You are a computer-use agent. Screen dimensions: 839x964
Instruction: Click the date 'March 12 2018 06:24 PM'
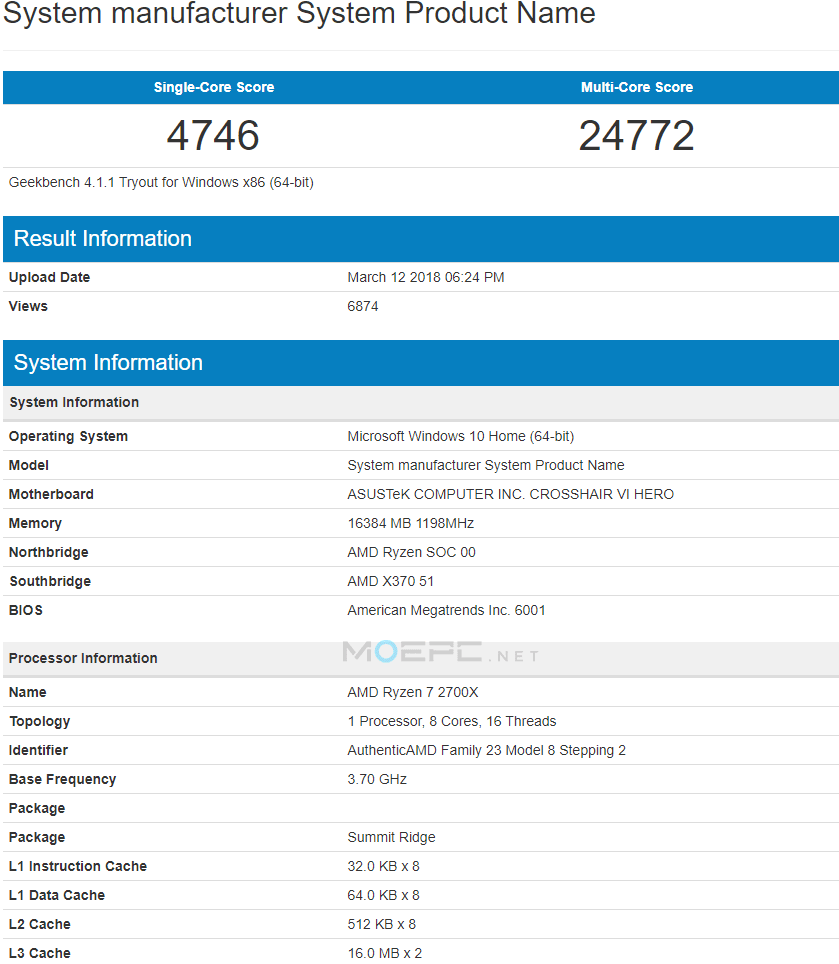[426, 277]
